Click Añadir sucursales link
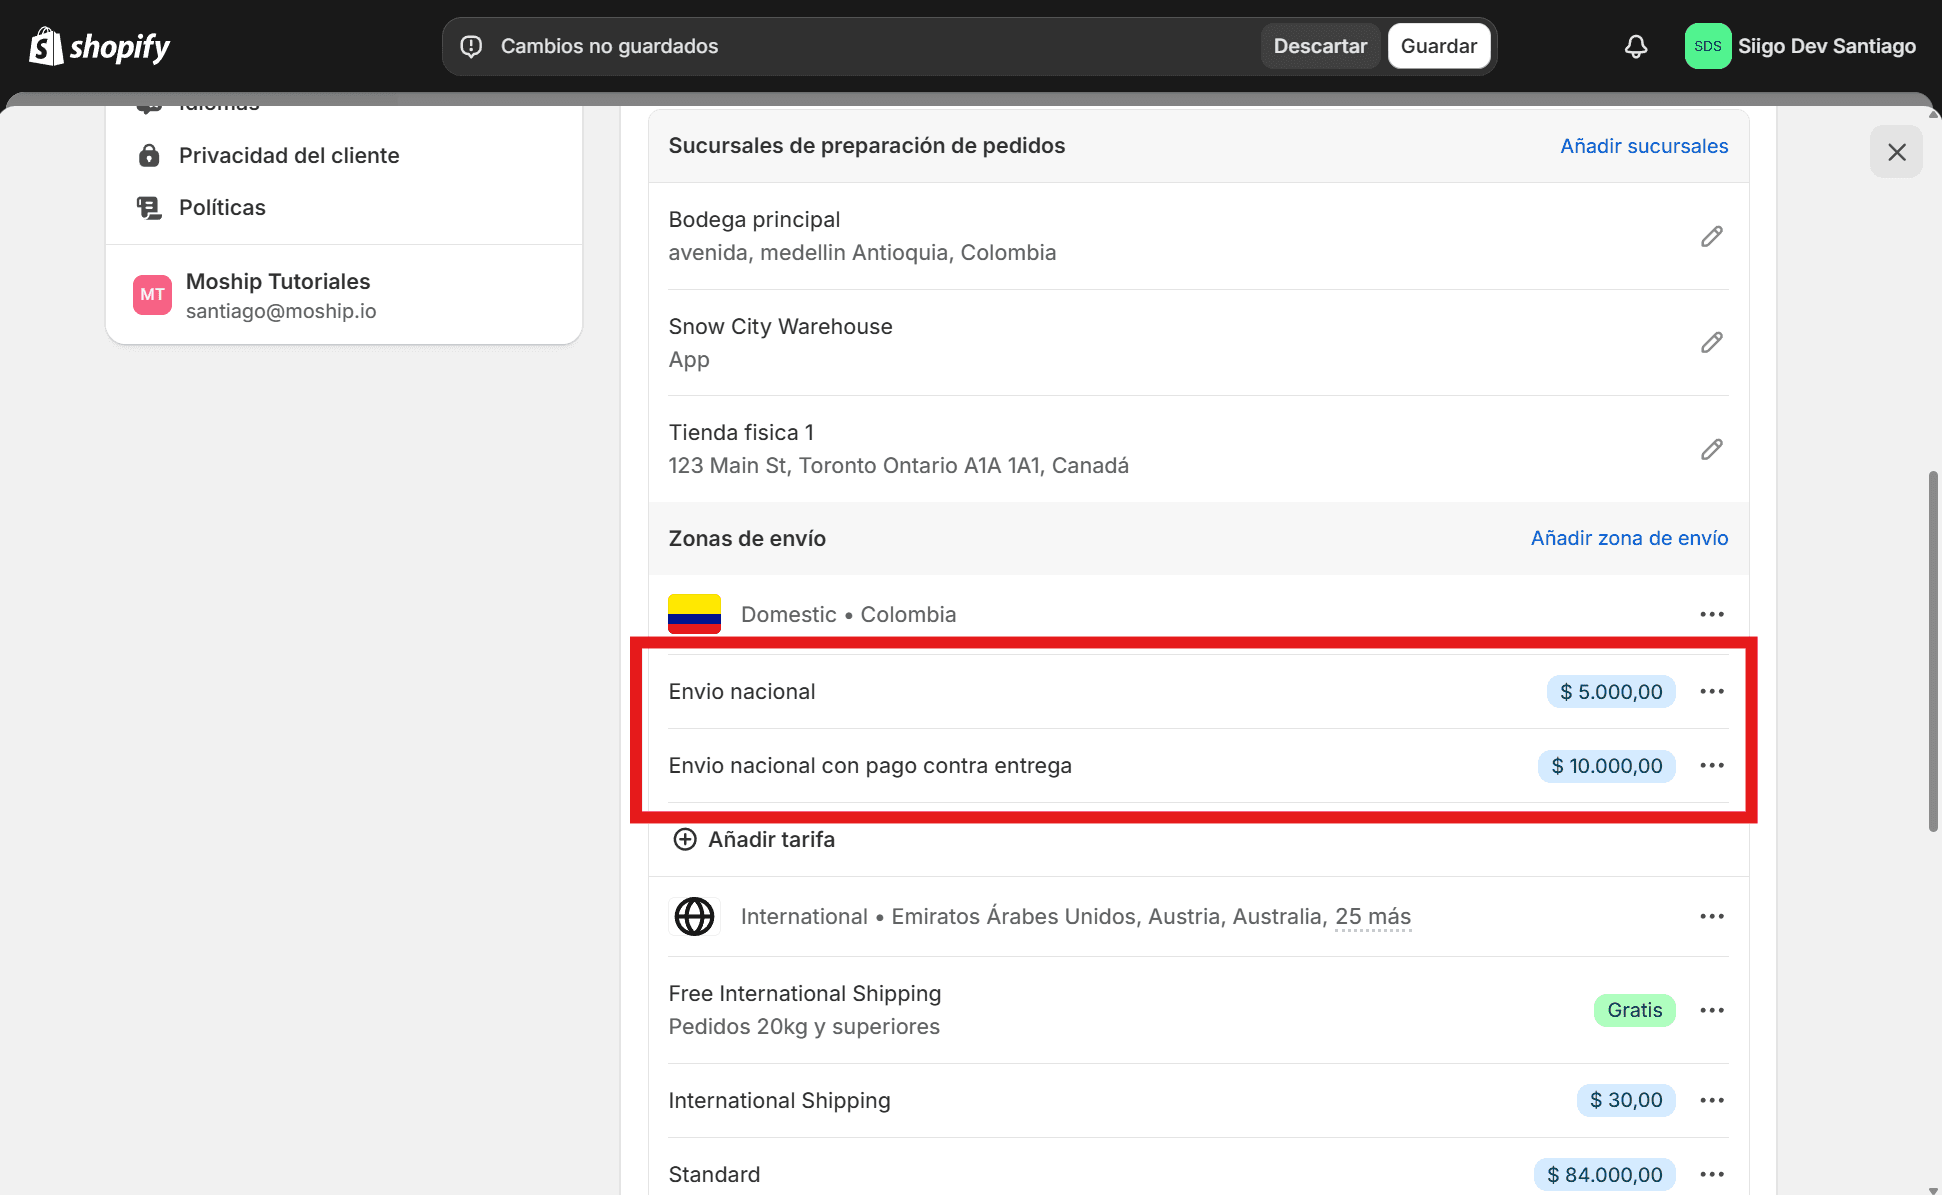The image size is (1942, 1195). pyautogui.click(x=1644, y=146)
